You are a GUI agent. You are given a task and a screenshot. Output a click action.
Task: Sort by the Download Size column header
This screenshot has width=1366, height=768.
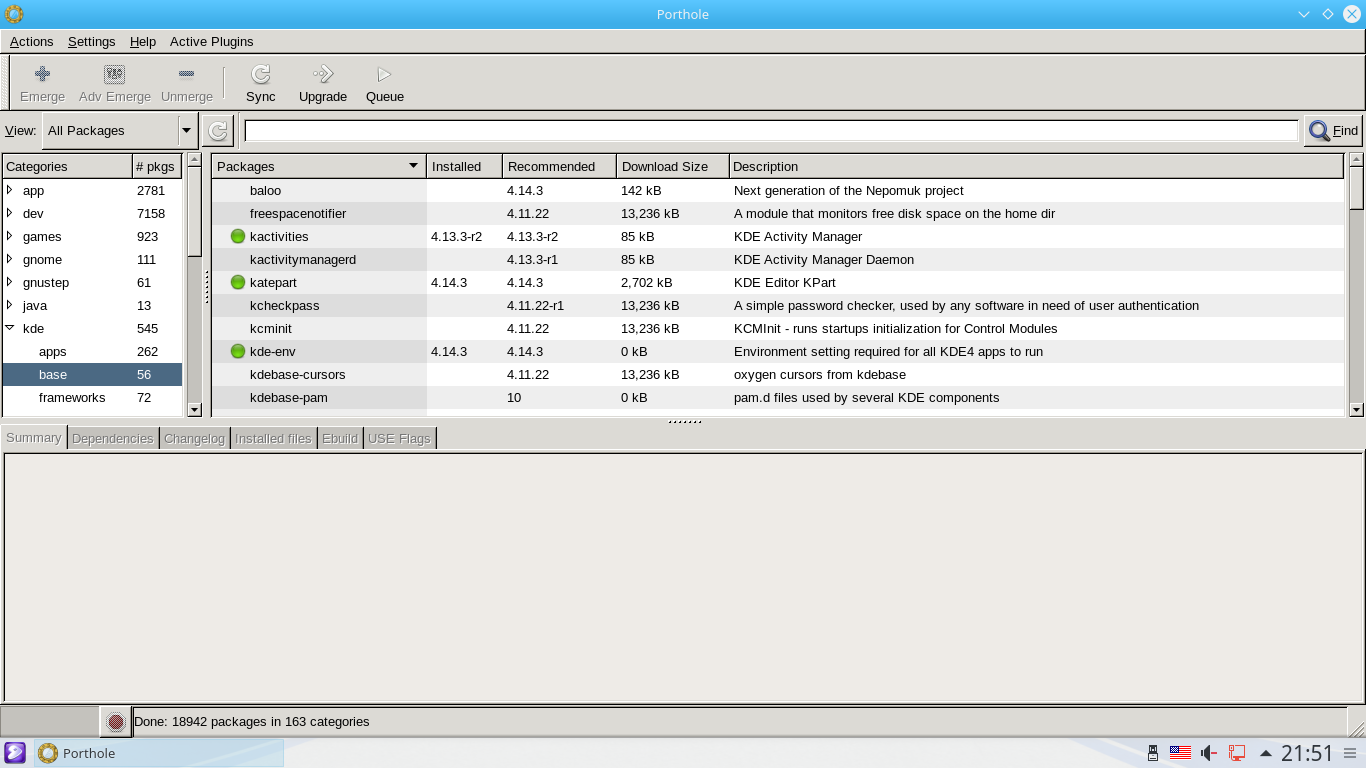pyautogui.click(x=672, y=166)
